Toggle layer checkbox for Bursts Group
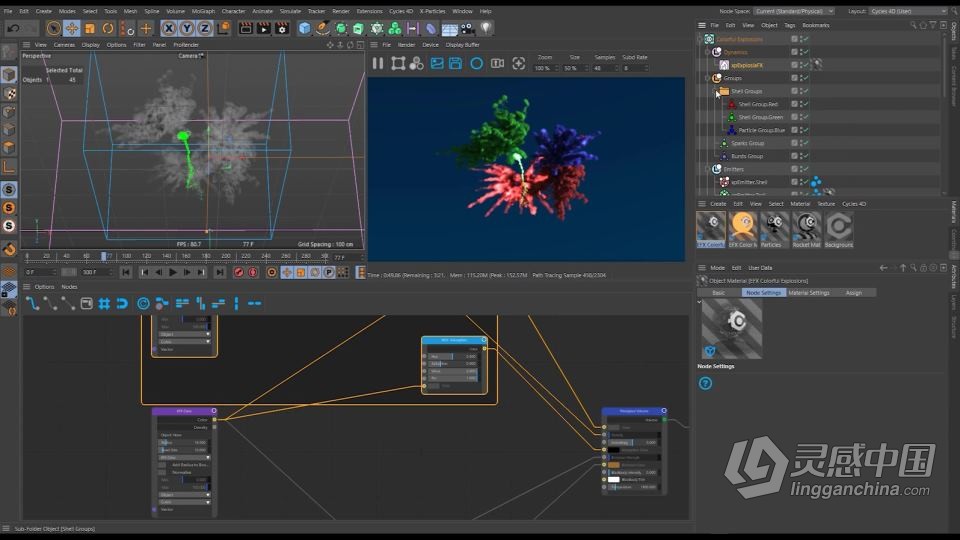 (794, 156)
